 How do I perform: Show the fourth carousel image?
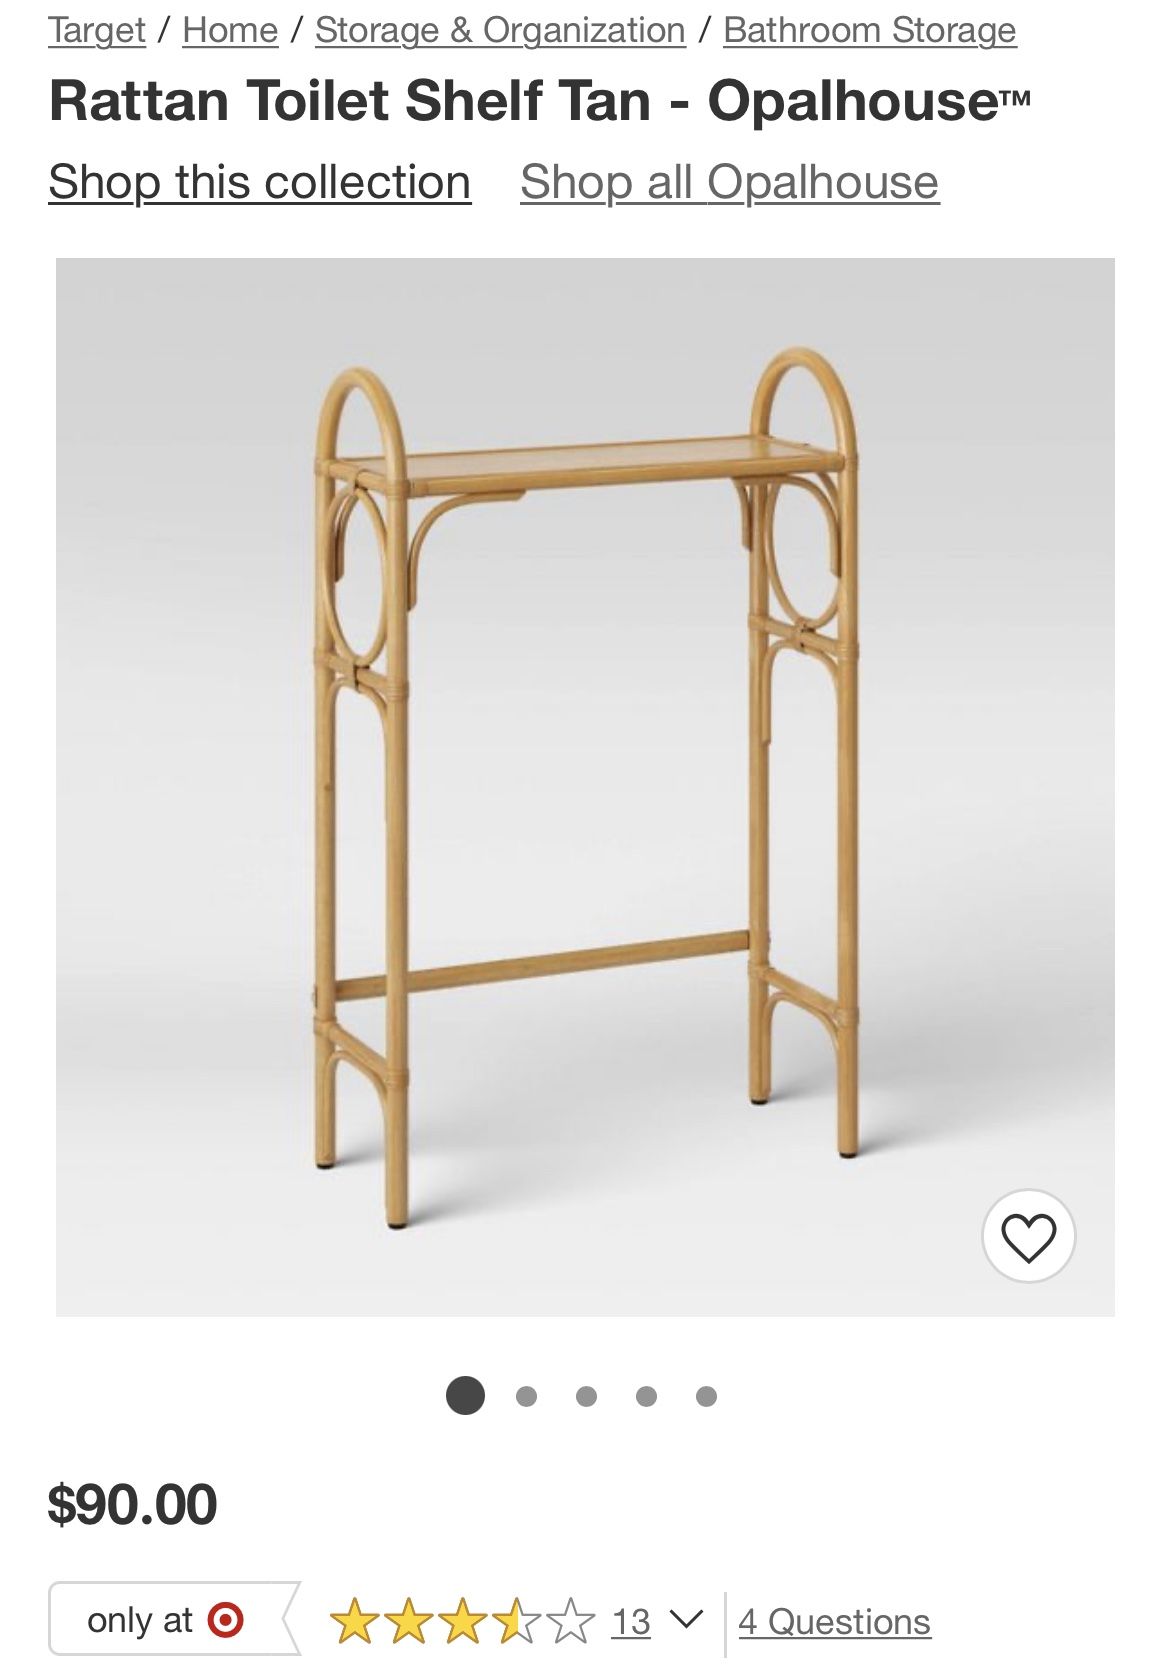(646, 1396)
